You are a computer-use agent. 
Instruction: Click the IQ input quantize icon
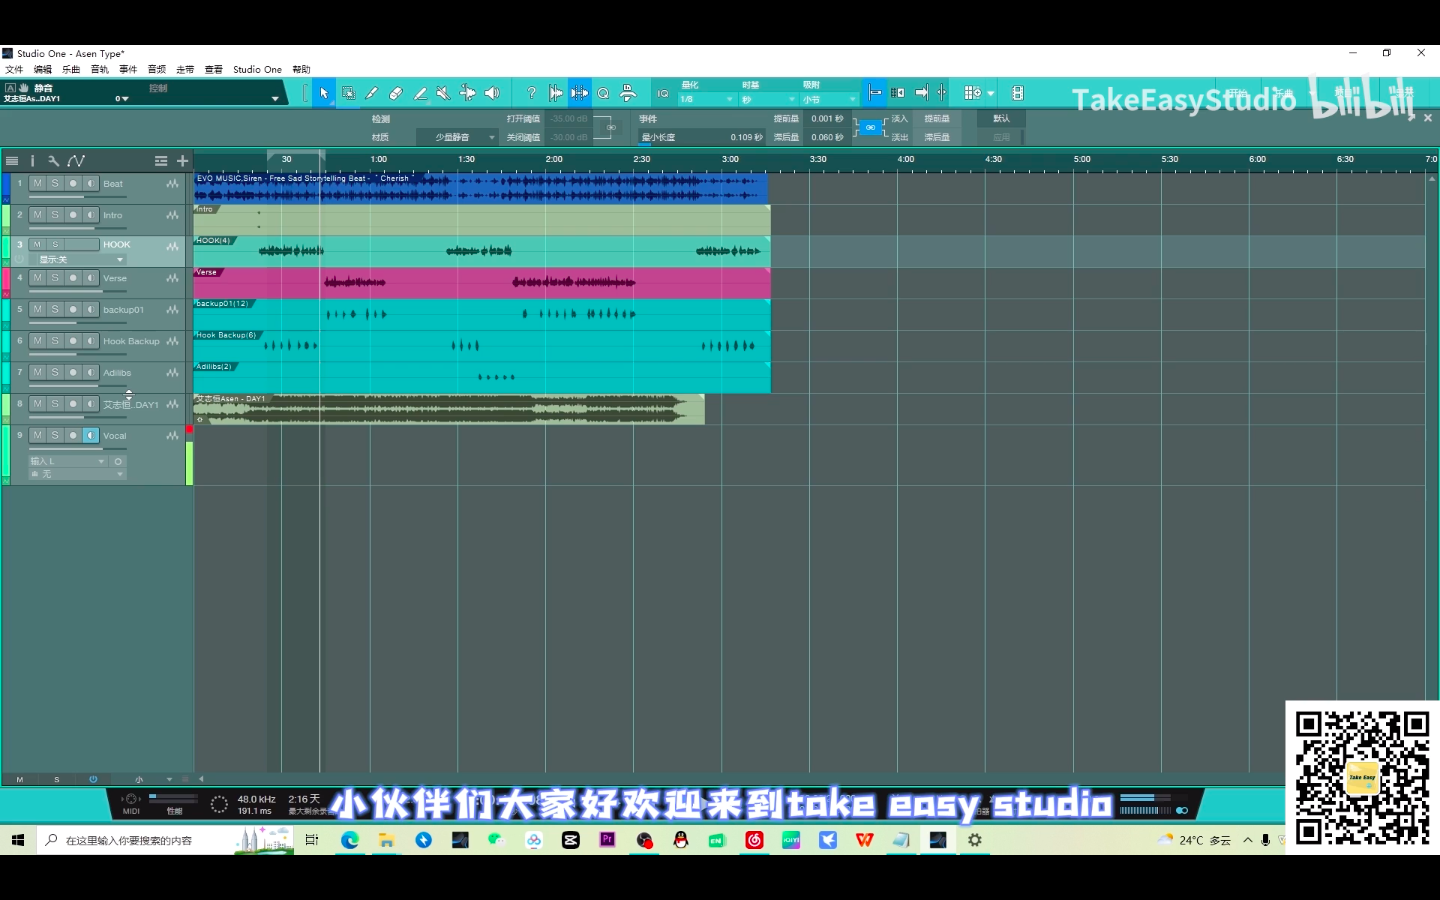coord(663,93)
